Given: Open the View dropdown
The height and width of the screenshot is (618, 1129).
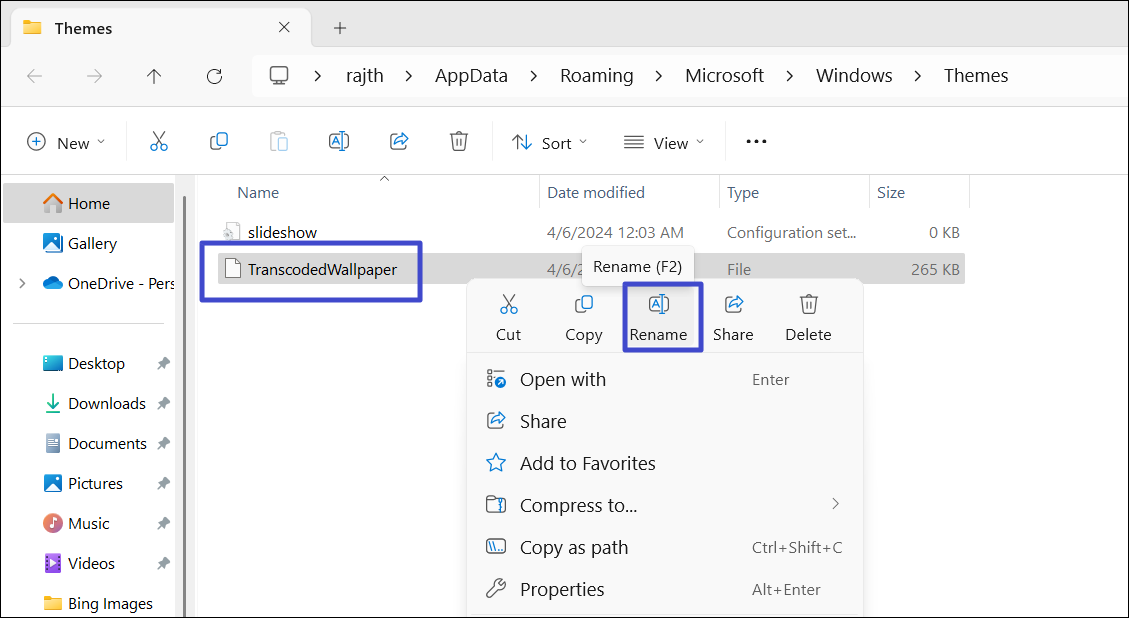Looking at the screenshot, I should (x=663, y=143).
